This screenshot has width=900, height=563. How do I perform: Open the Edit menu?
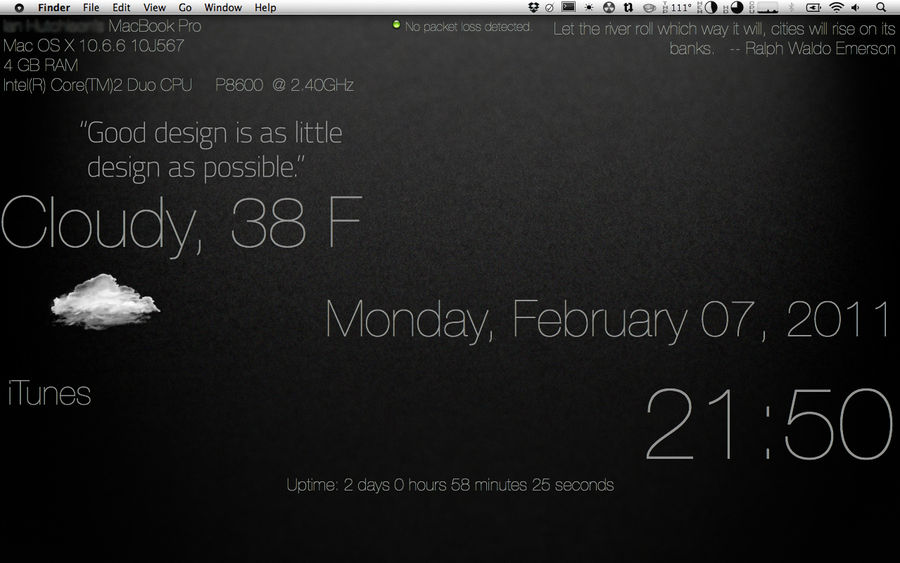coord(121,7)
